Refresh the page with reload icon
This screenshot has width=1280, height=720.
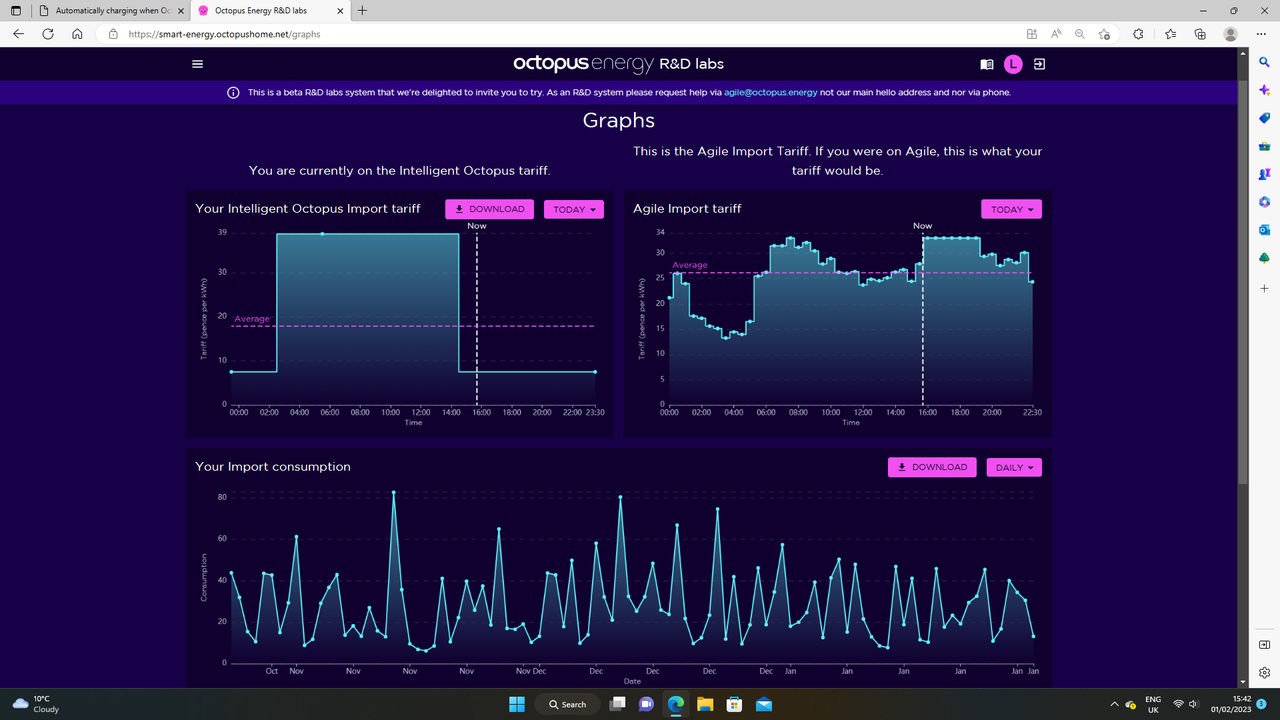click(48, 33)
